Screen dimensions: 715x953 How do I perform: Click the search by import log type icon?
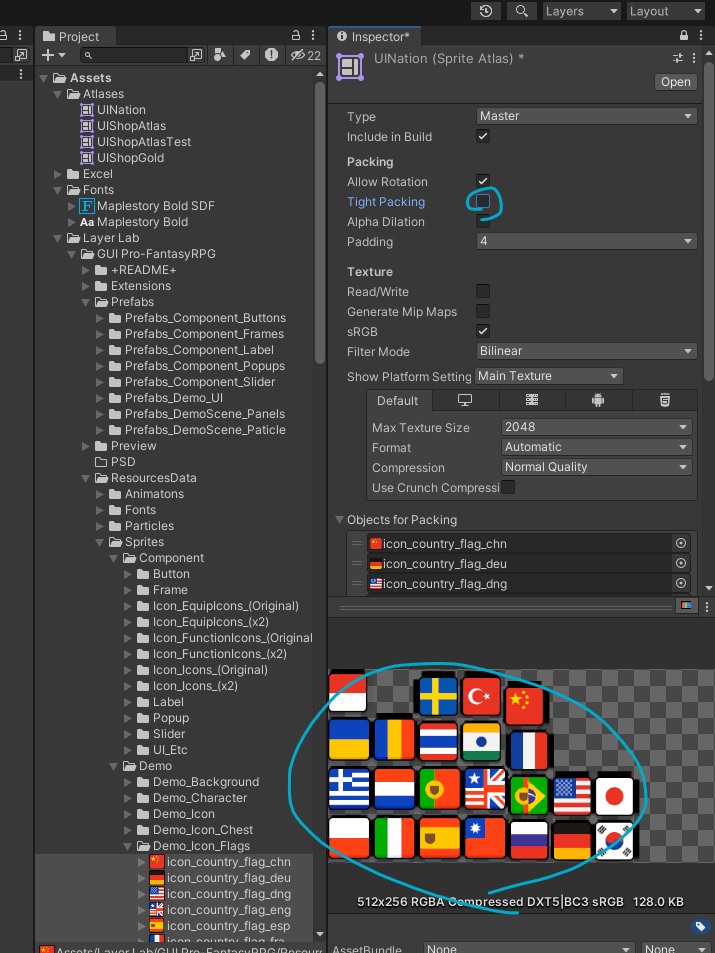271,55
